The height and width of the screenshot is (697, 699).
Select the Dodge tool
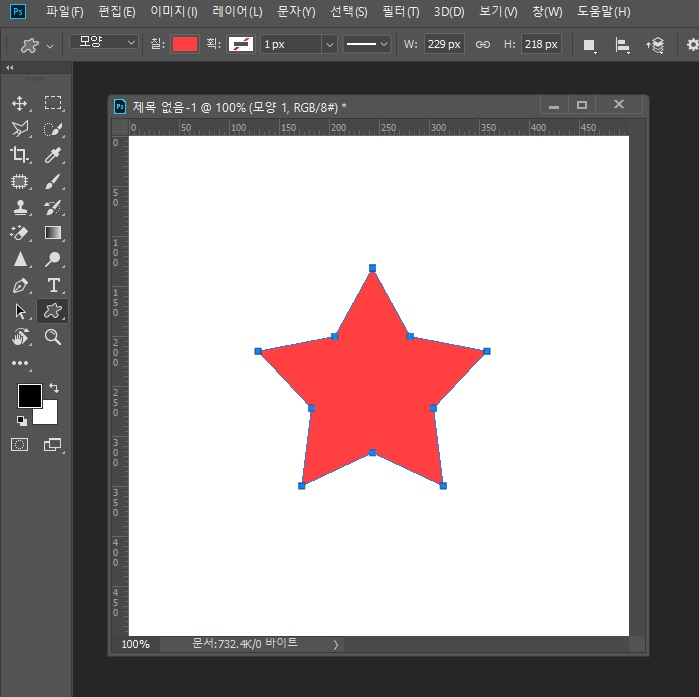coord(53,259)
